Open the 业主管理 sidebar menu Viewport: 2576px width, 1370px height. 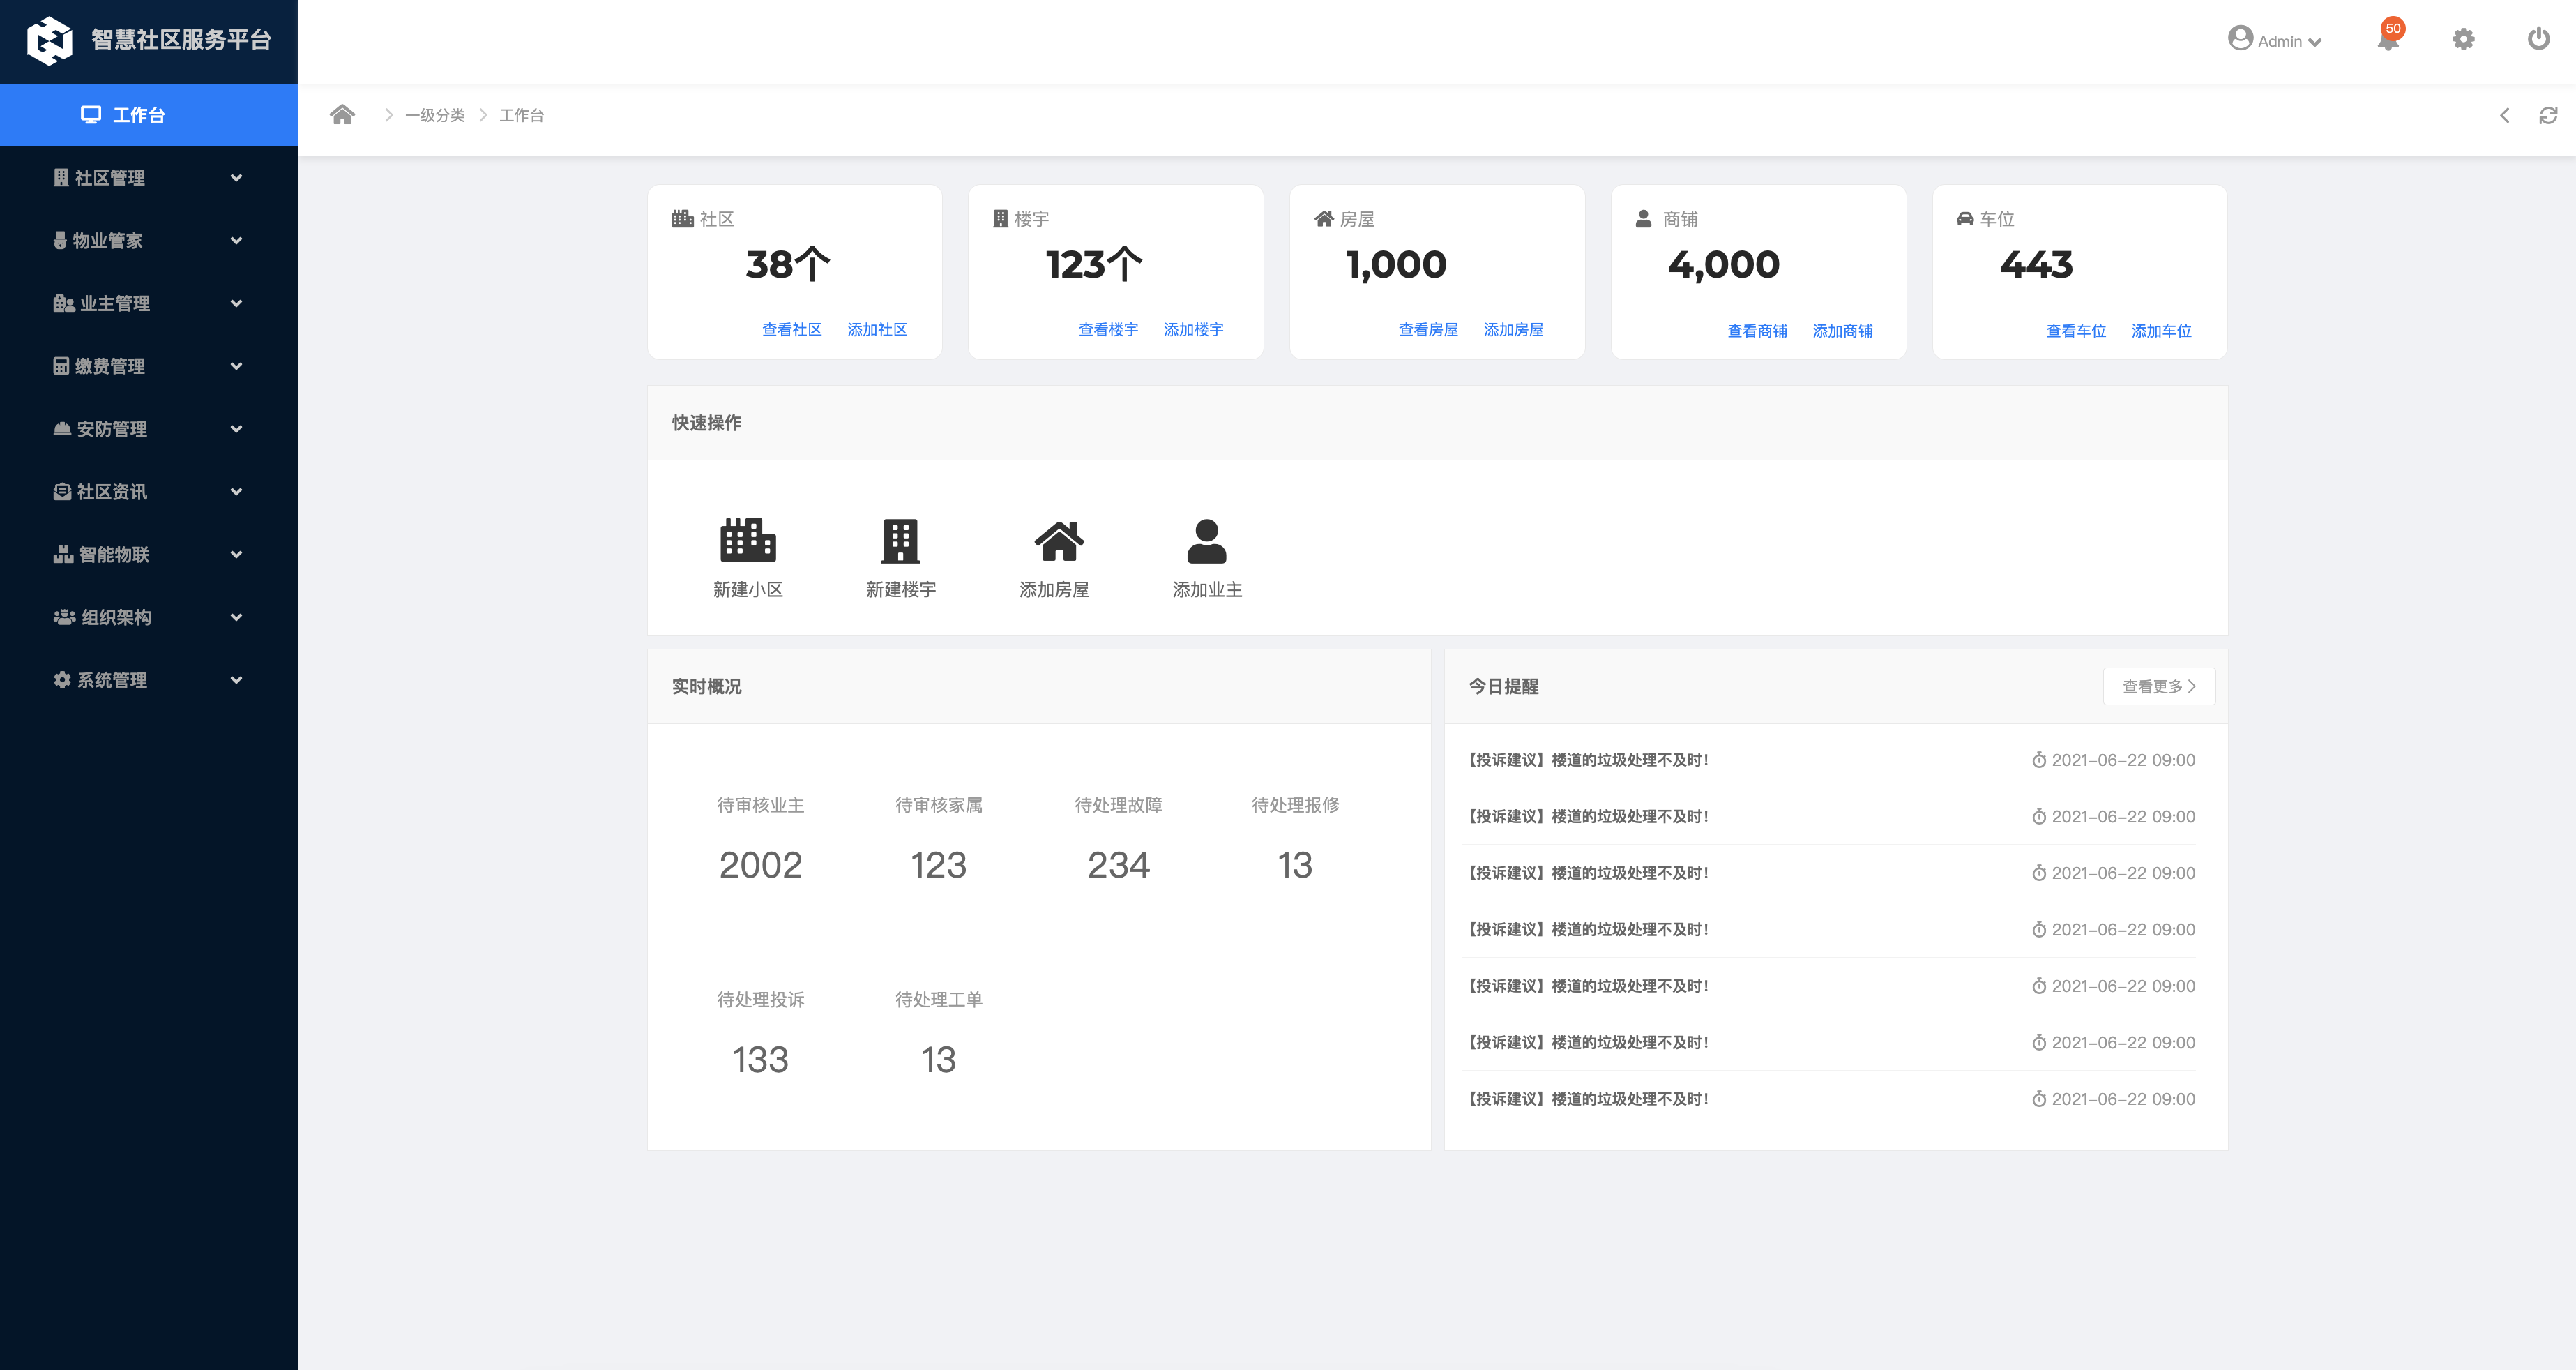[149, 303]
